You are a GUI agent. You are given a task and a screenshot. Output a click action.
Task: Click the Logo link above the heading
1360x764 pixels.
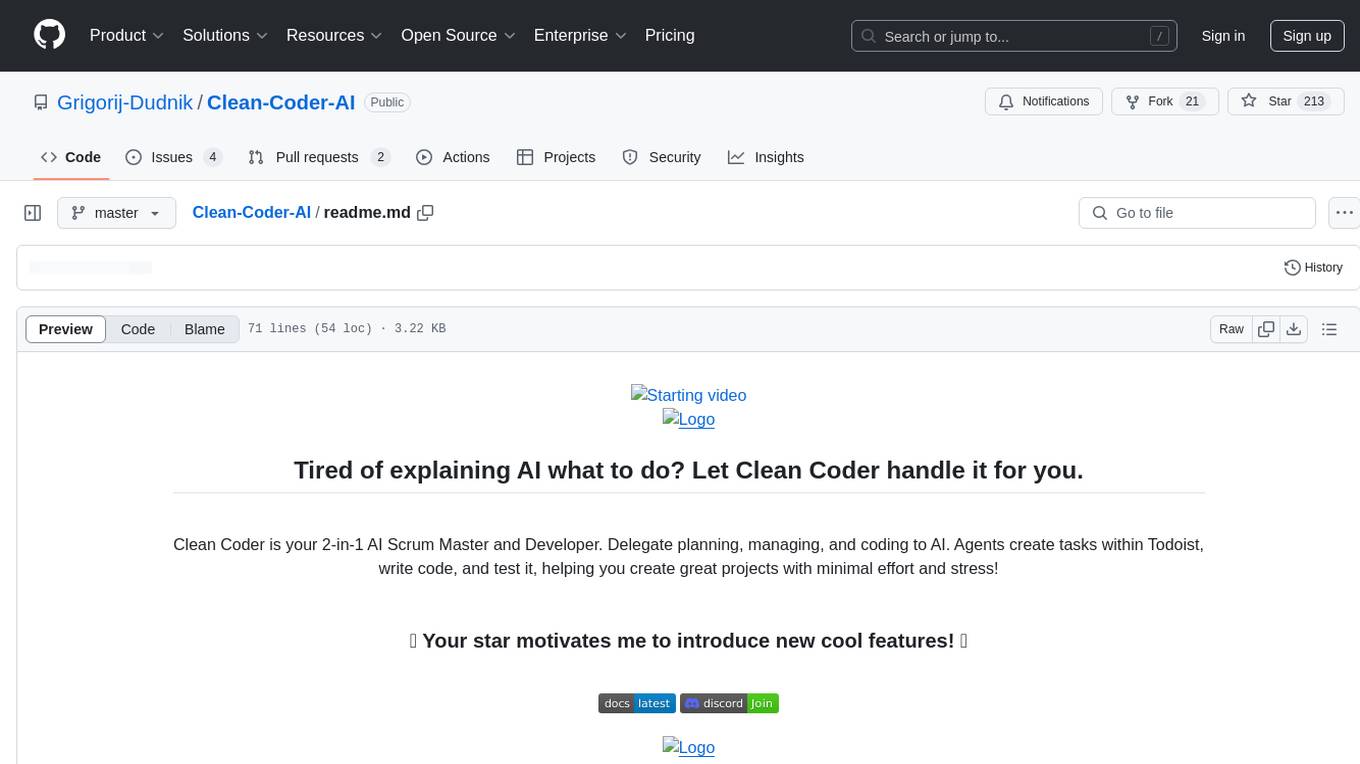[689, 419]
